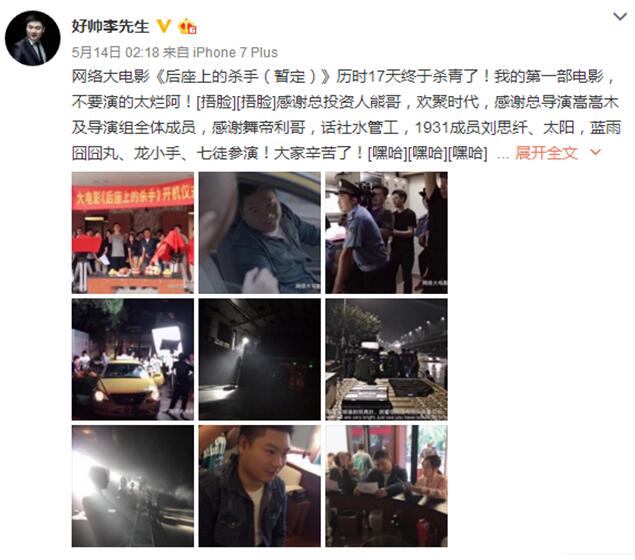Open the 好帅李先生 profile avatar

[33, 38]
